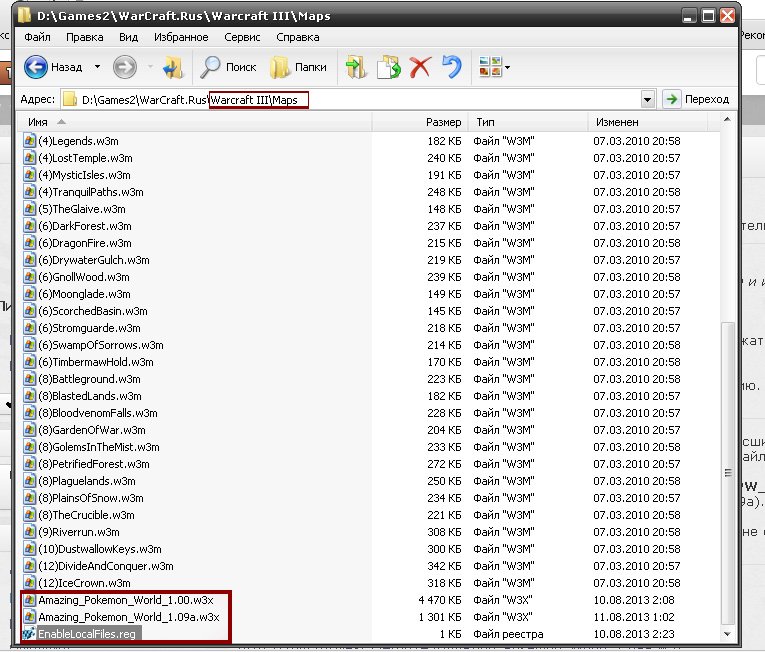The image size is (765, 652).
Task: Select file icon of (6)DarkForest.w3m
Action: [x=29, y=226]
